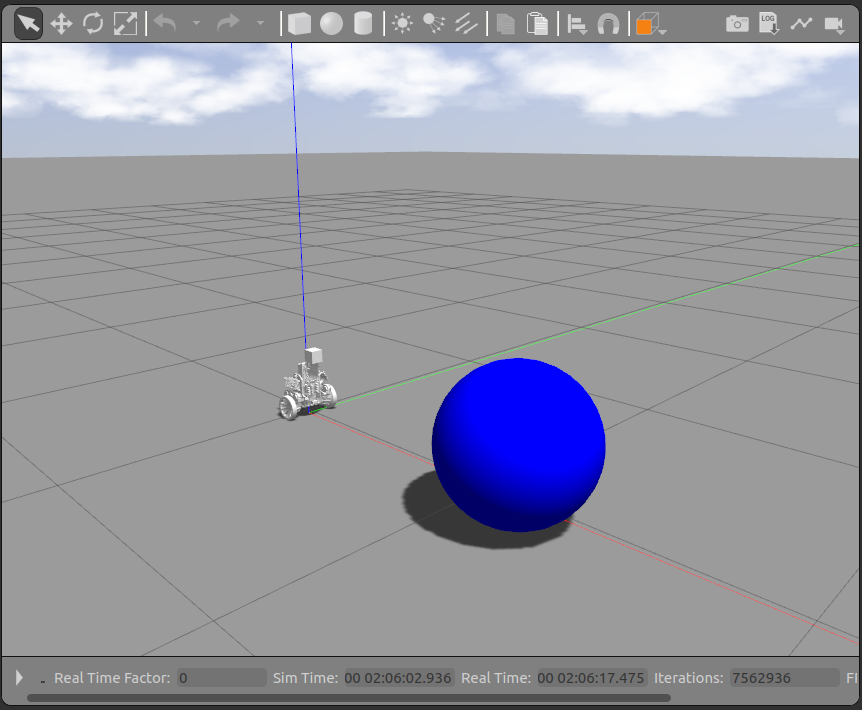Insert a cylinder shape

click(x=363, y=24)
